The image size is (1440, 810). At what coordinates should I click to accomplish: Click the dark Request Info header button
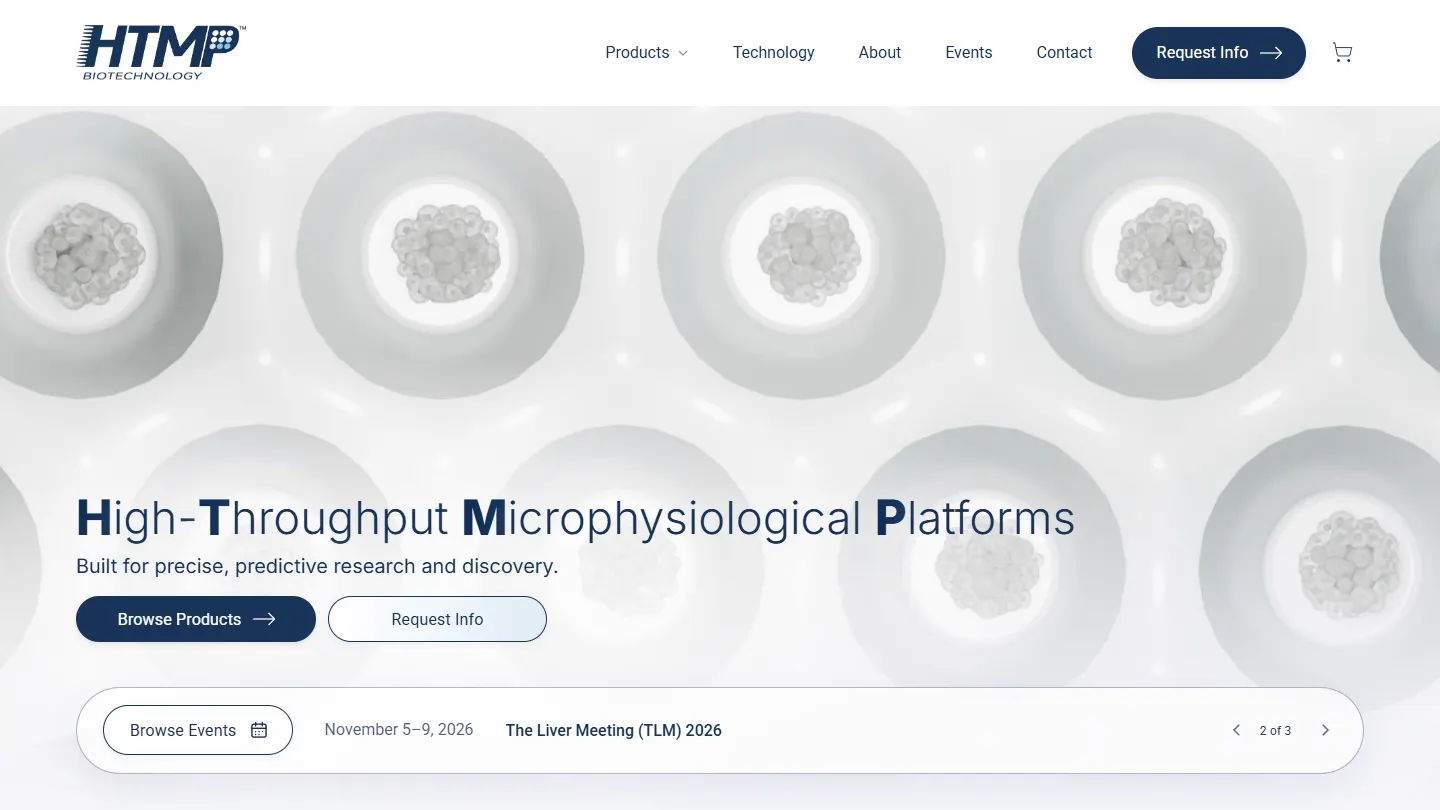pos(1218,53)
